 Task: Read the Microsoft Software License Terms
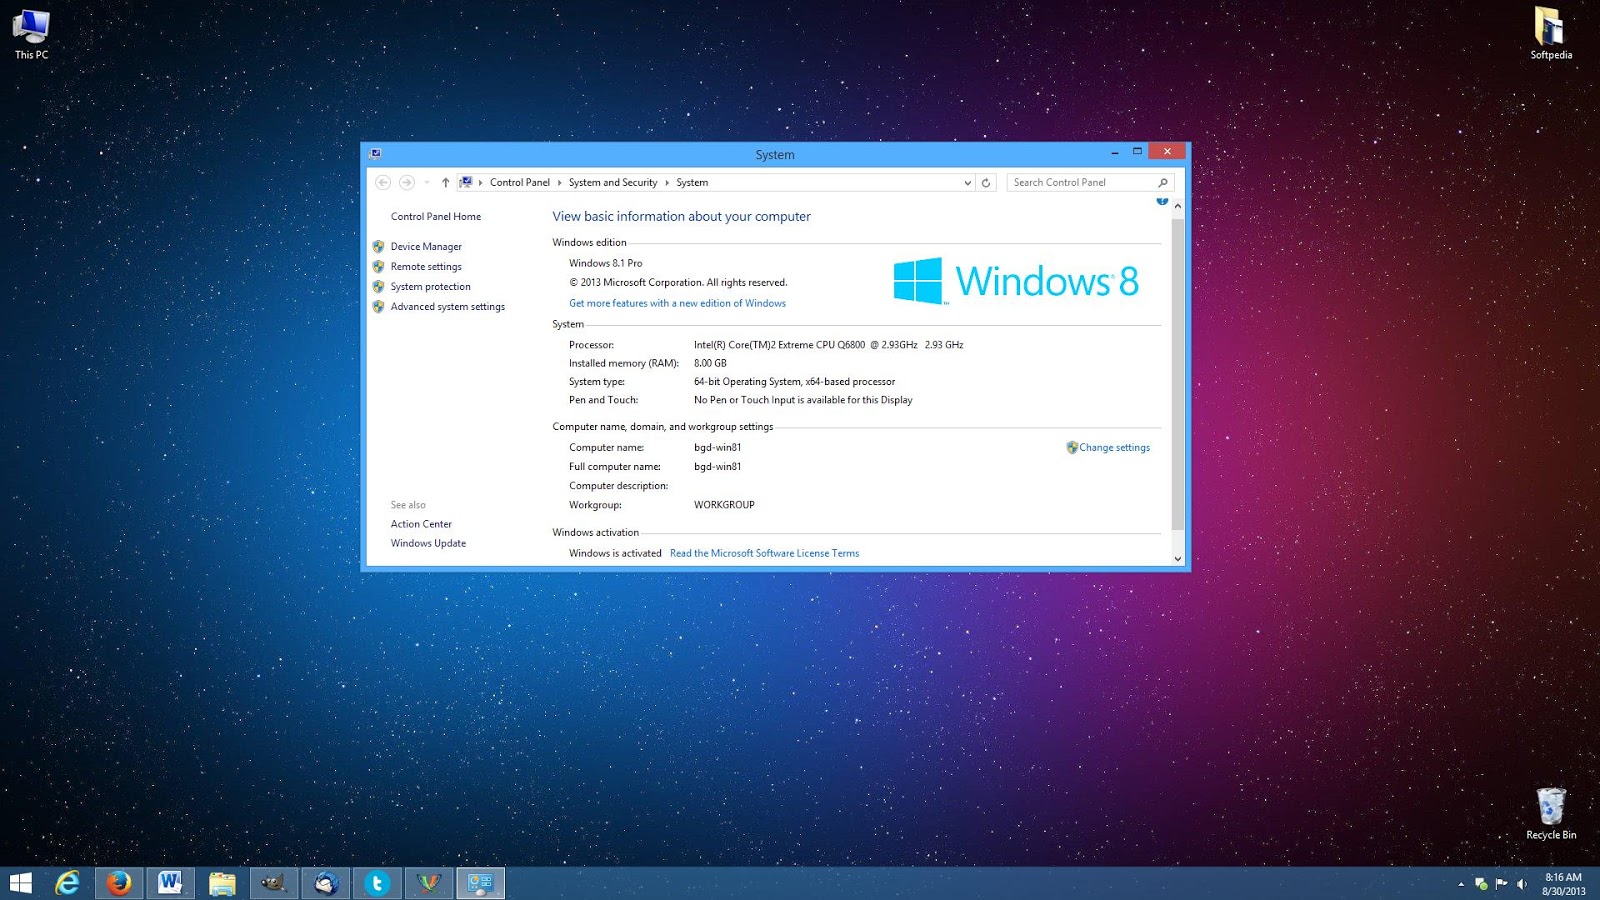pos(764,553)
